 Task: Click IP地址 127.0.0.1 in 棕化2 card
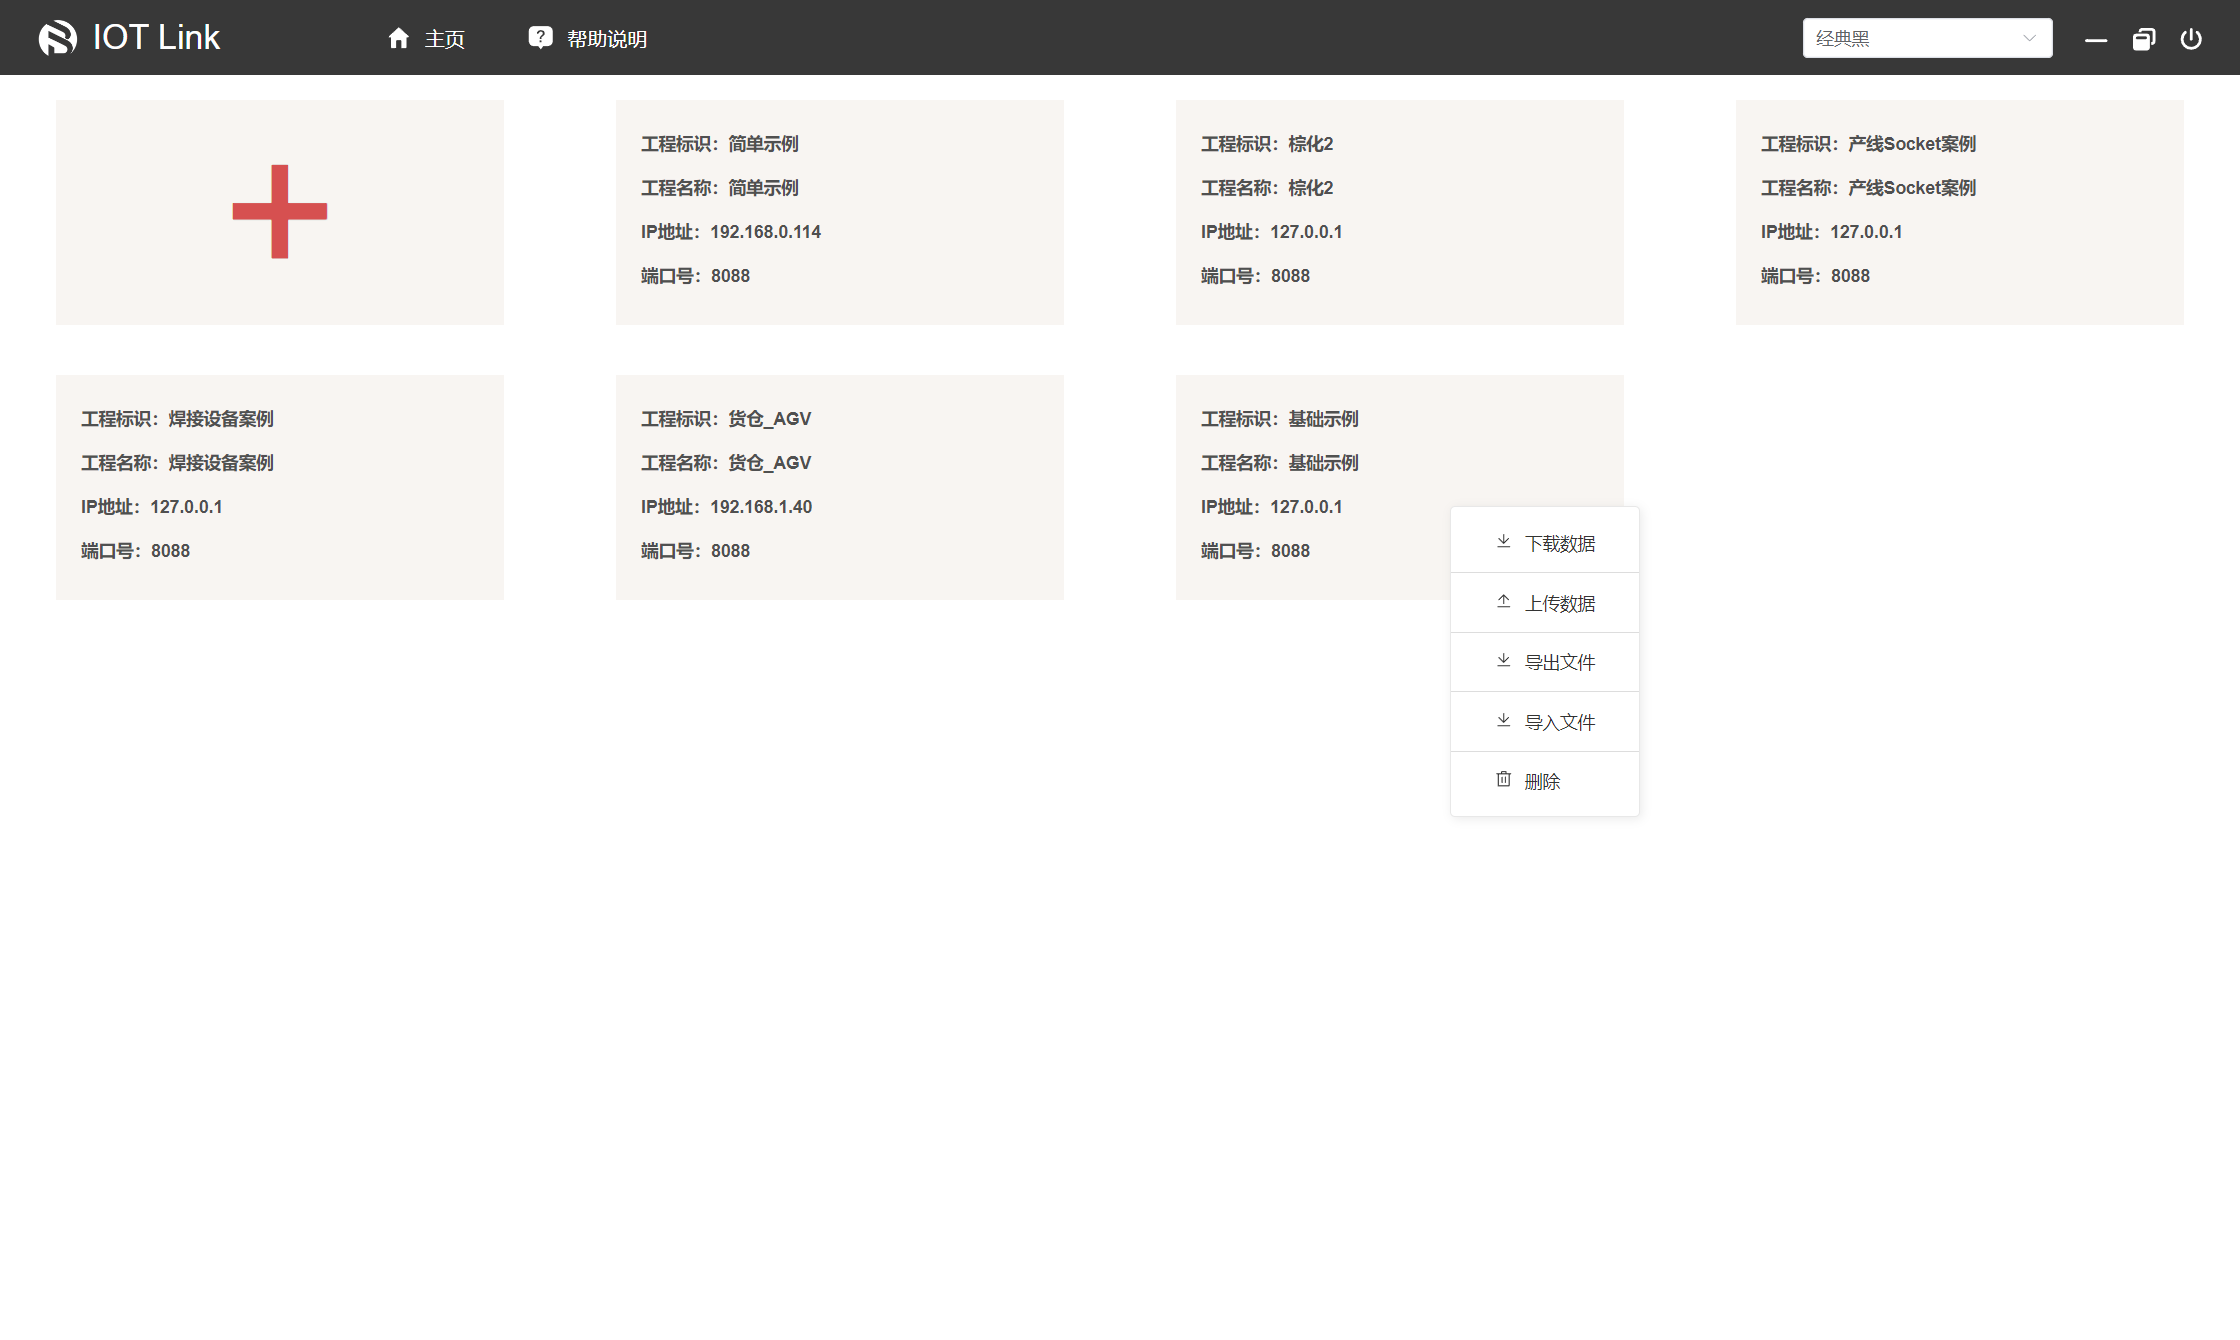tap(1271, 232)
